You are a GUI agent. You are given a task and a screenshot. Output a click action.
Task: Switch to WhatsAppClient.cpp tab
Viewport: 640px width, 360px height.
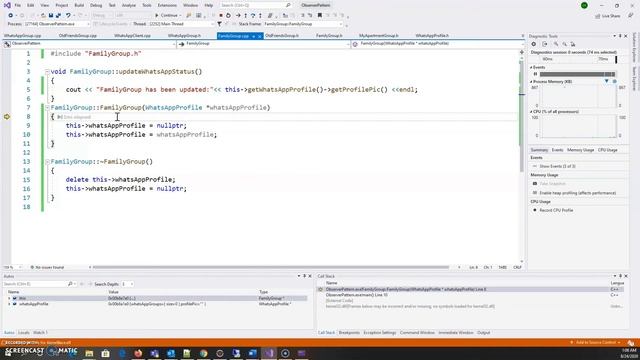[132, 36]
